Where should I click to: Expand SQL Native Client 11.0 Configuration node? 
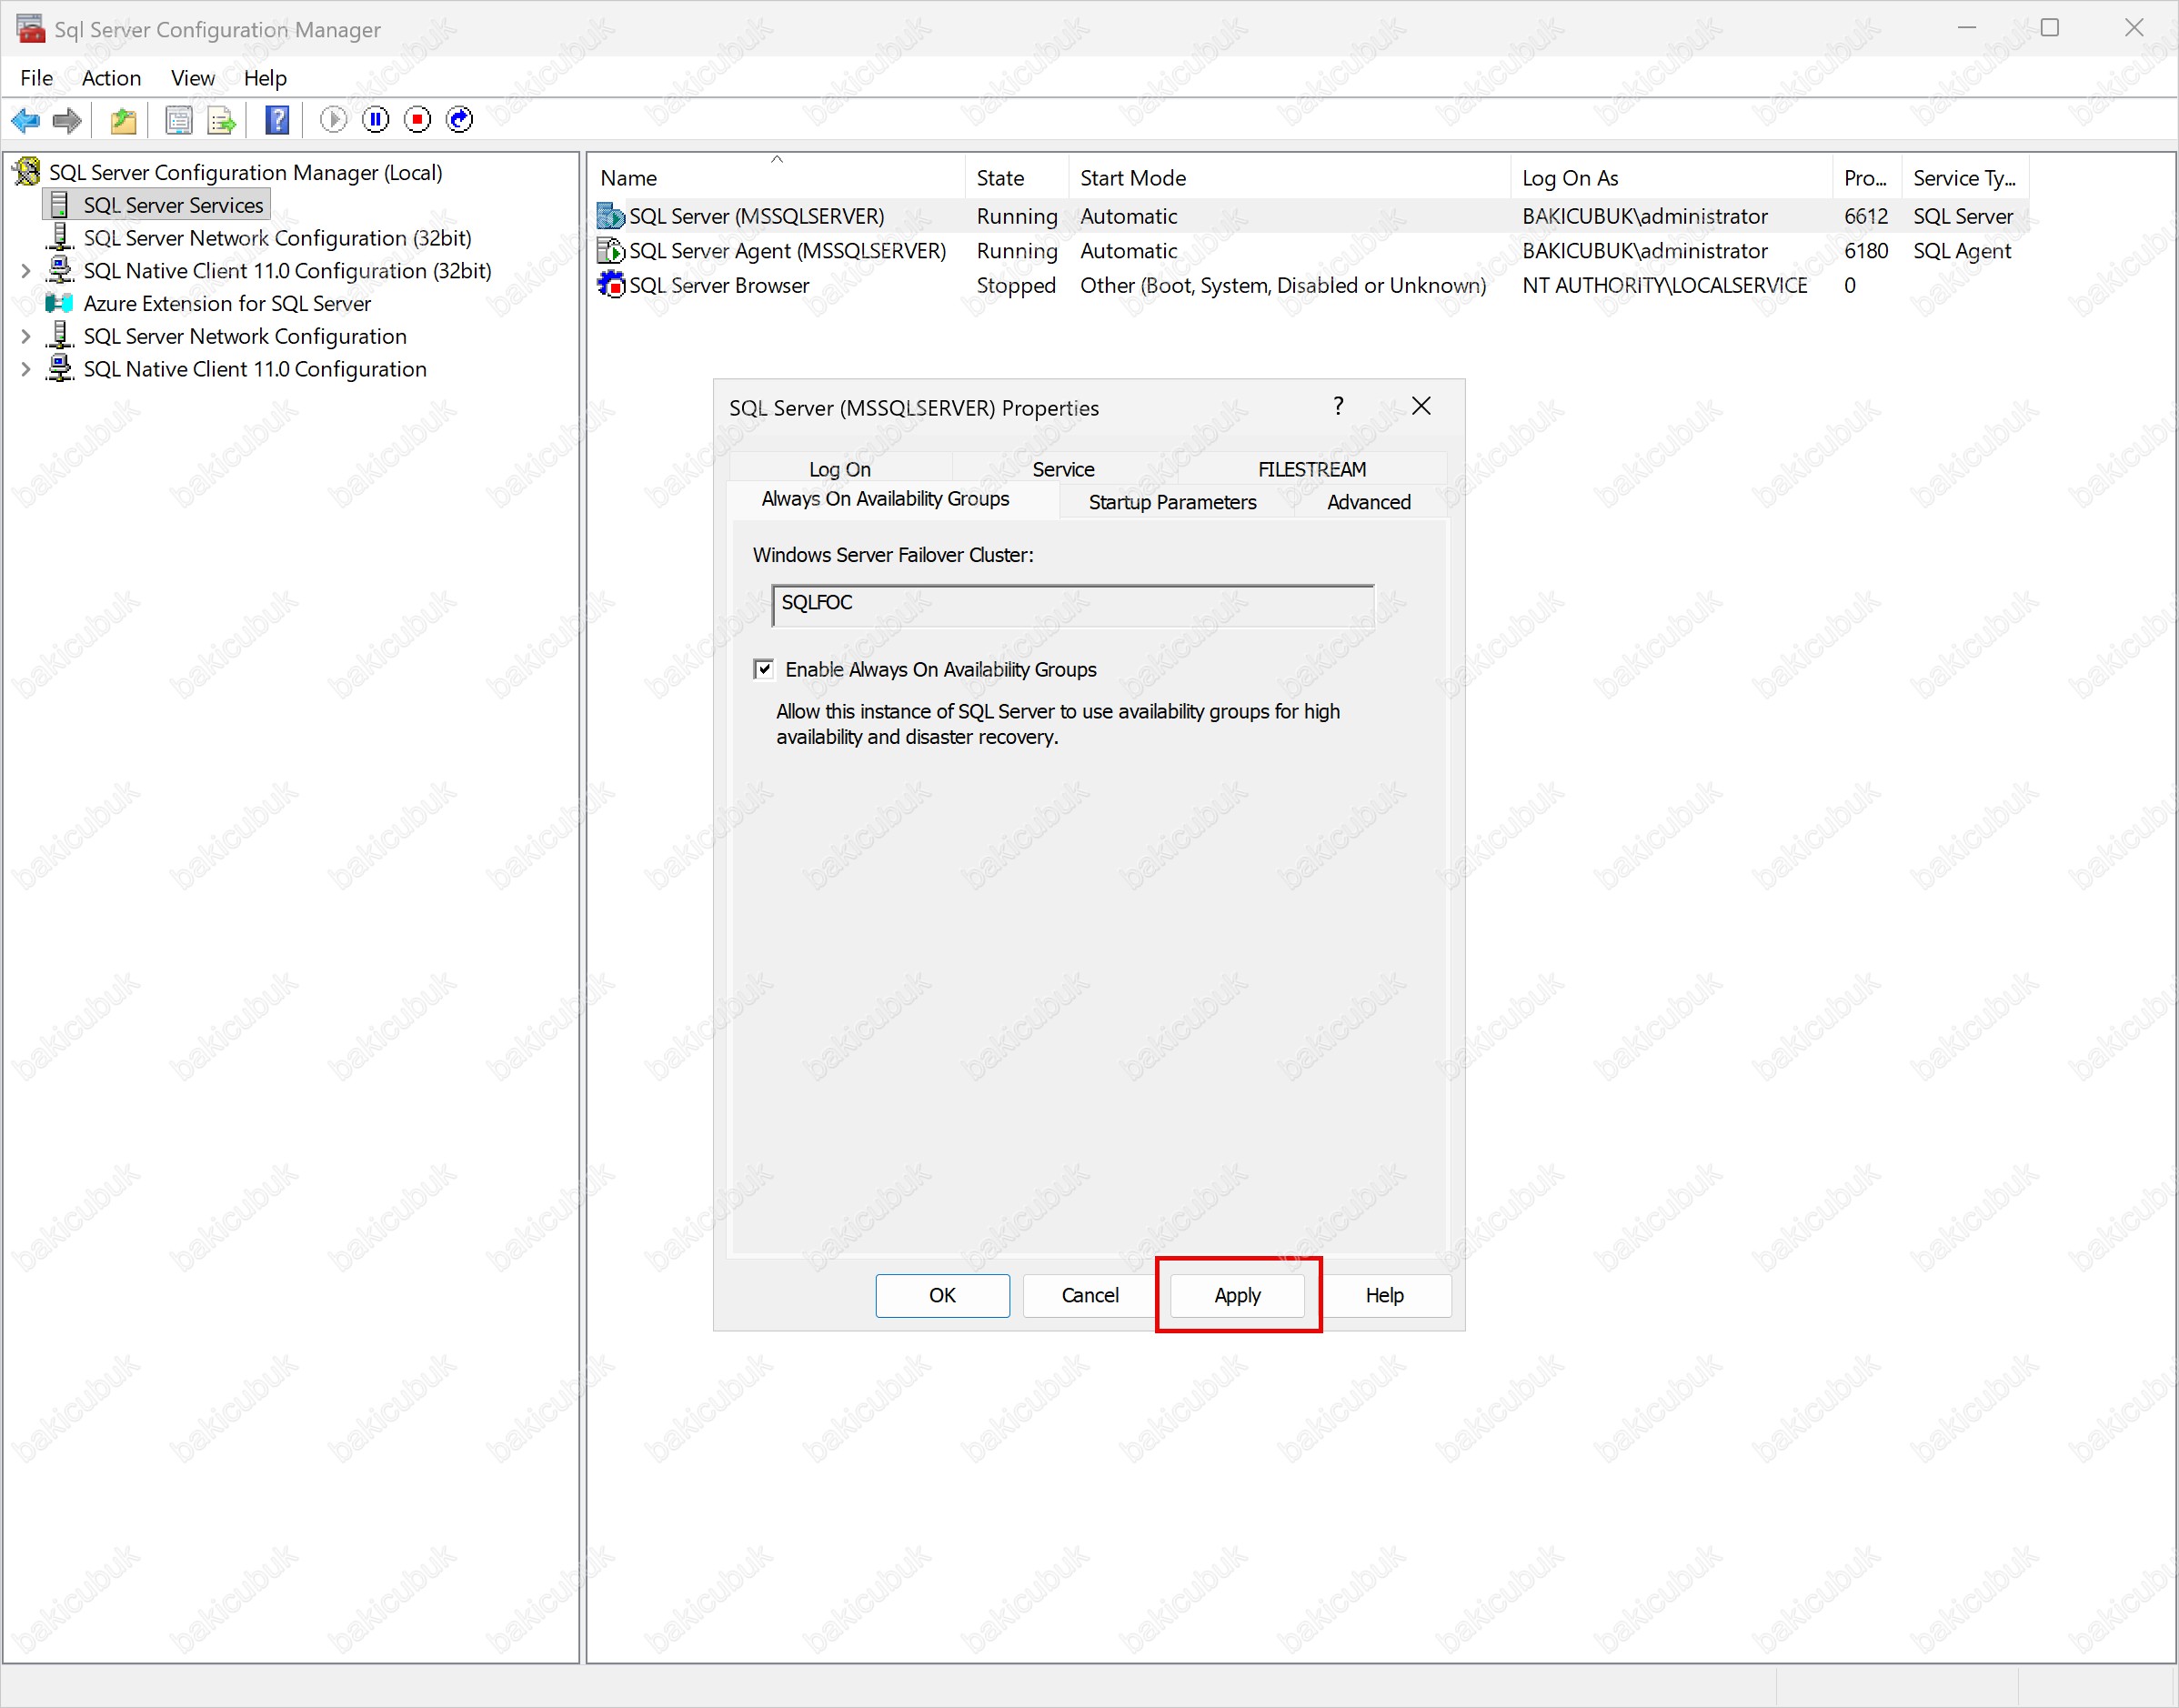coord(26,370)
